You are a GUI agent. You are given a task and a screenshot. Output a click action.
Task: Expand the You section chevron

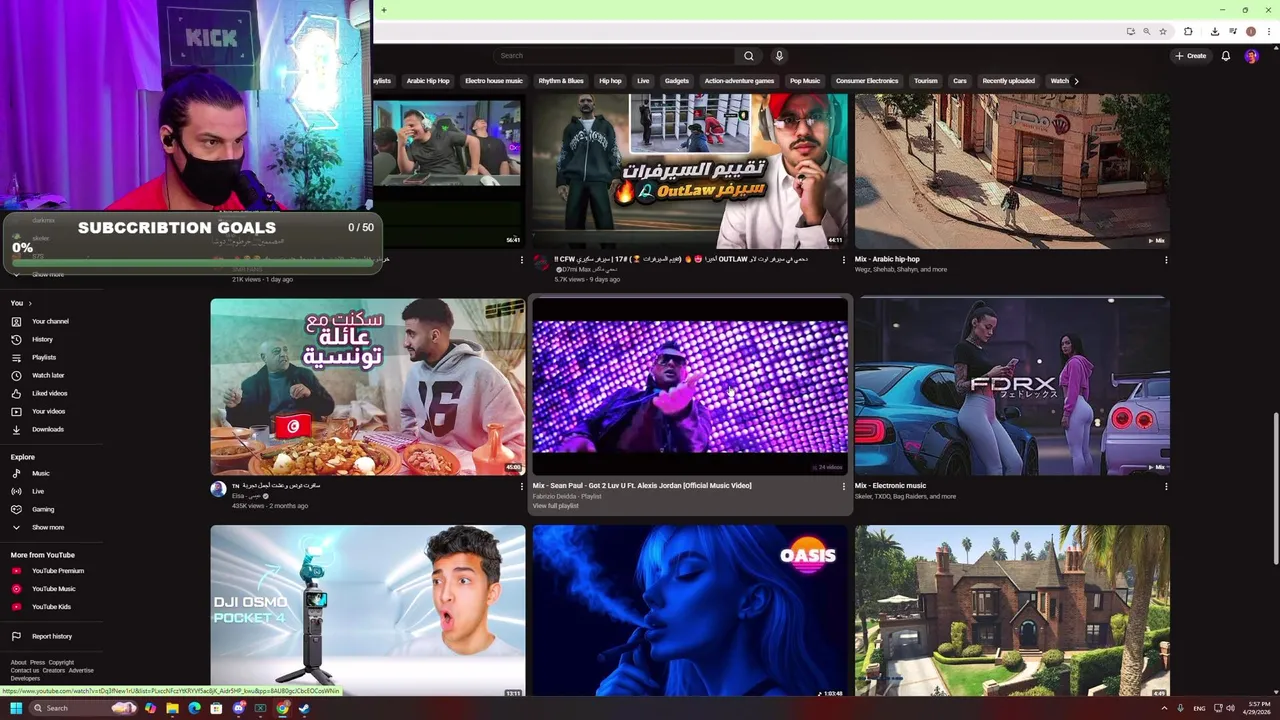[x=30, y=303]
